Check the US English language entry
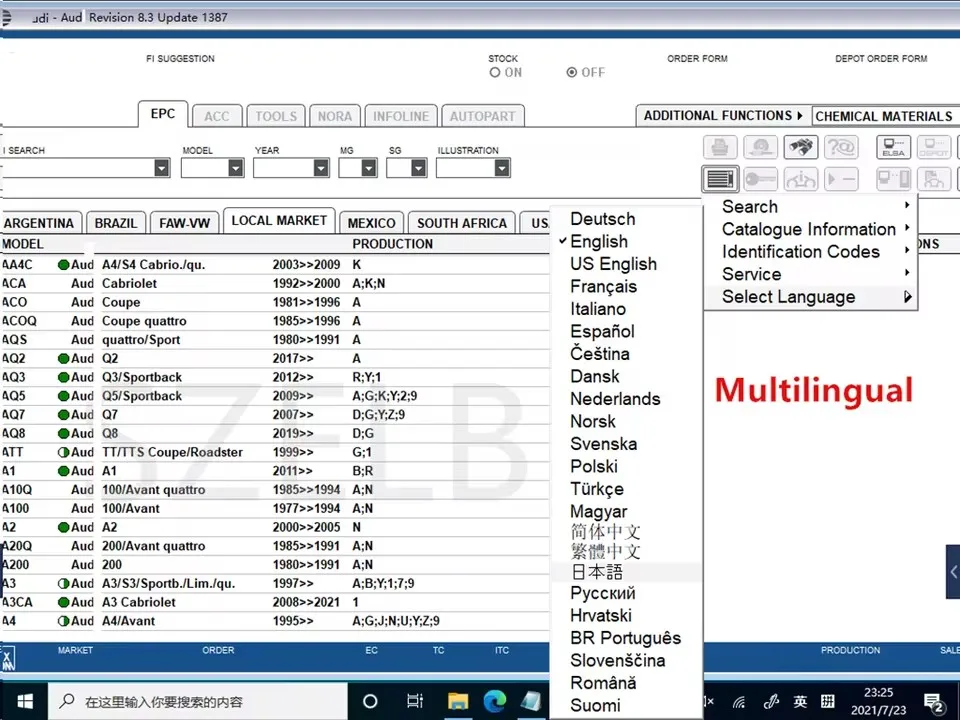 pos(613,264)
